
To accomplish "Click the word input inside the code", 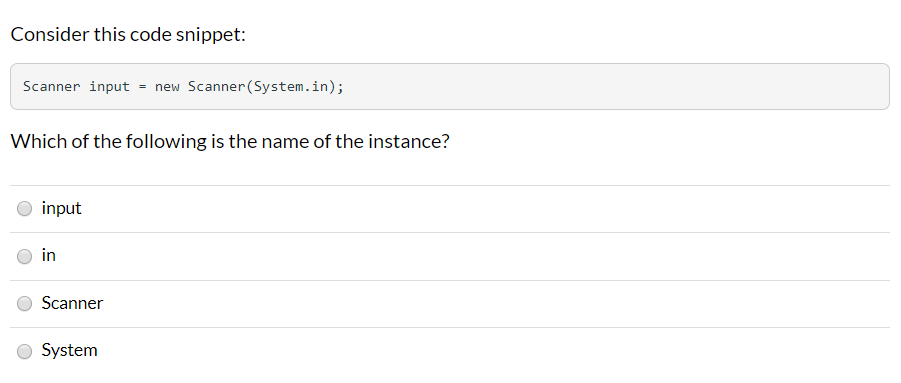I will pos(109,87).
